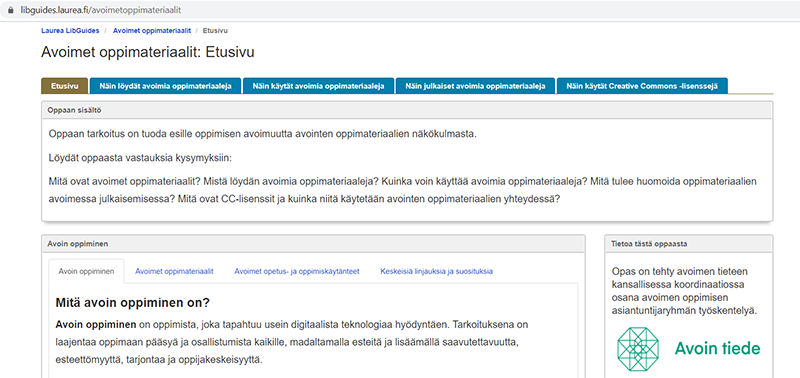Open Näin käytät Creative Commons -lisenssejä tab

[642, 86]
